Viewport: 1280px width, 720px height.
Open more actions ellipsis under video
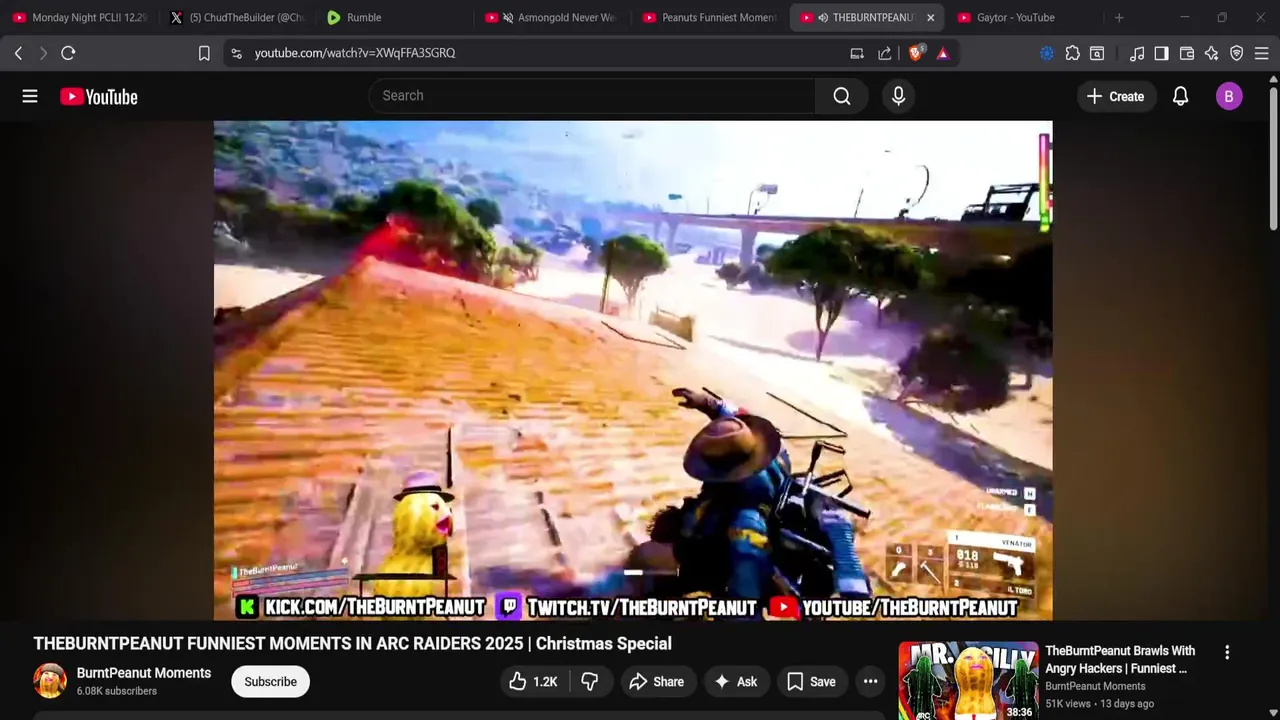point(870,682)
